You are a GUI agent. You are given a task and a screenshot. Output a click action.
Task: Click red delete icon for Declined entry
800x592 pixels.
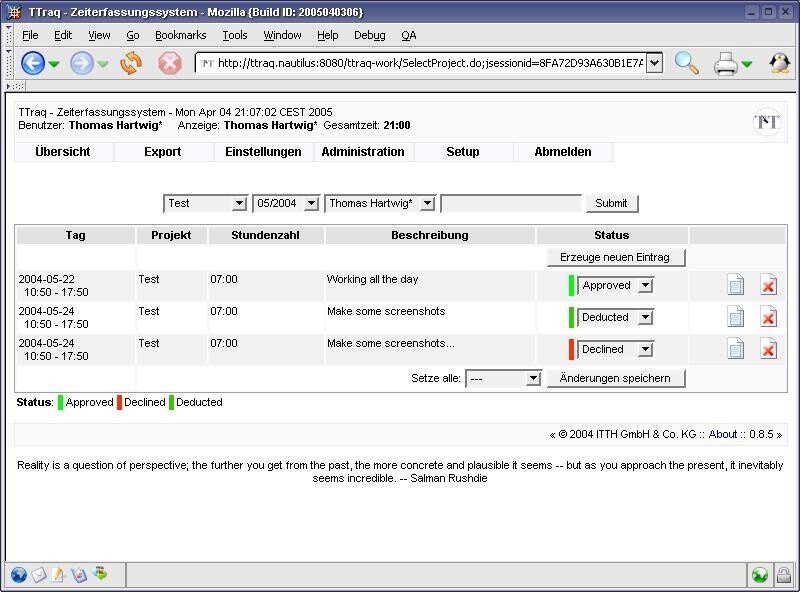(x=768, y=349)
